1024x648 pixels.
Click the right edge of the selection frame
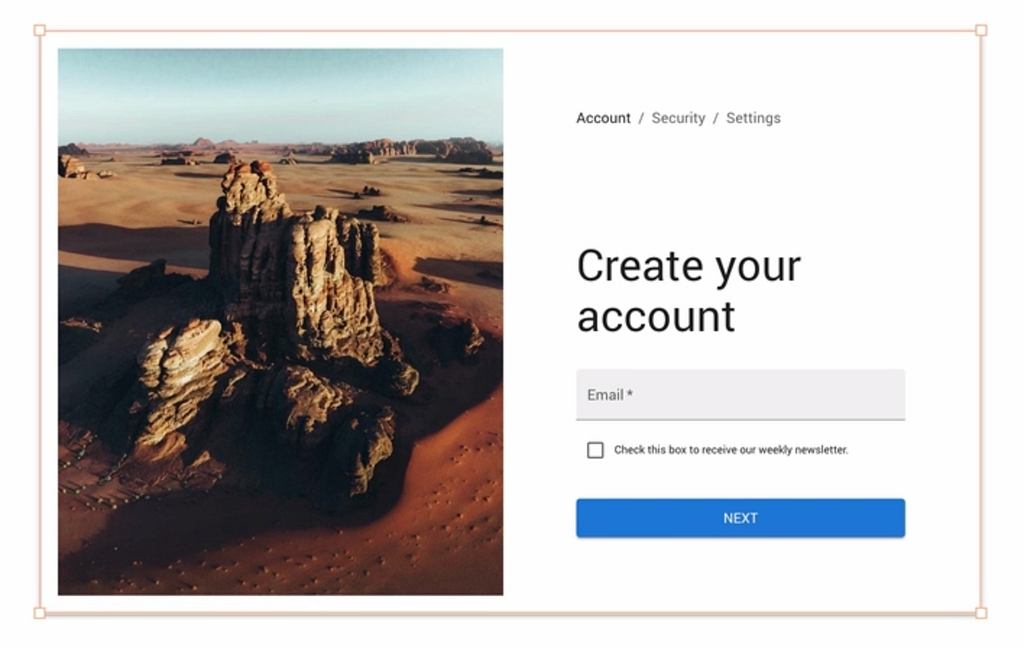click(x=981, y=321)
